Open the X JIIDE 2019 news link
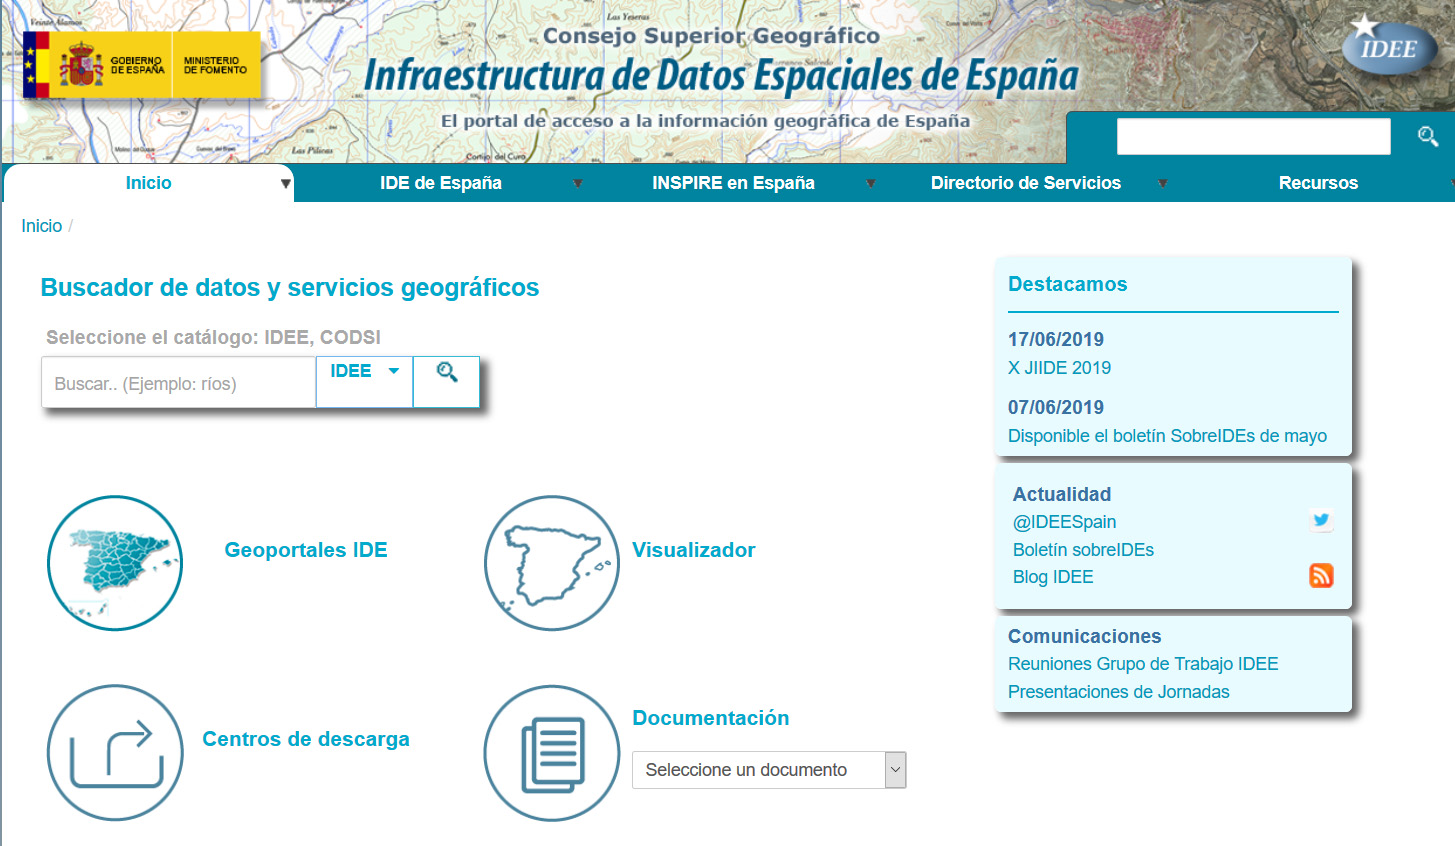The image size is (1455, 846). [1059, 368]
